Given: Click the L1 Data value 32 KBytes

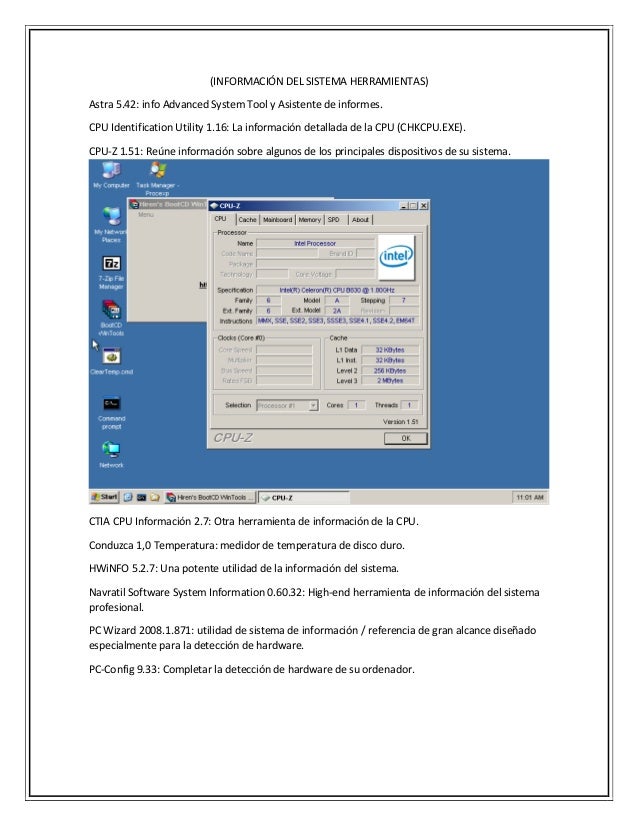Looking at the screenshot, I should click(x=390, y=350).
